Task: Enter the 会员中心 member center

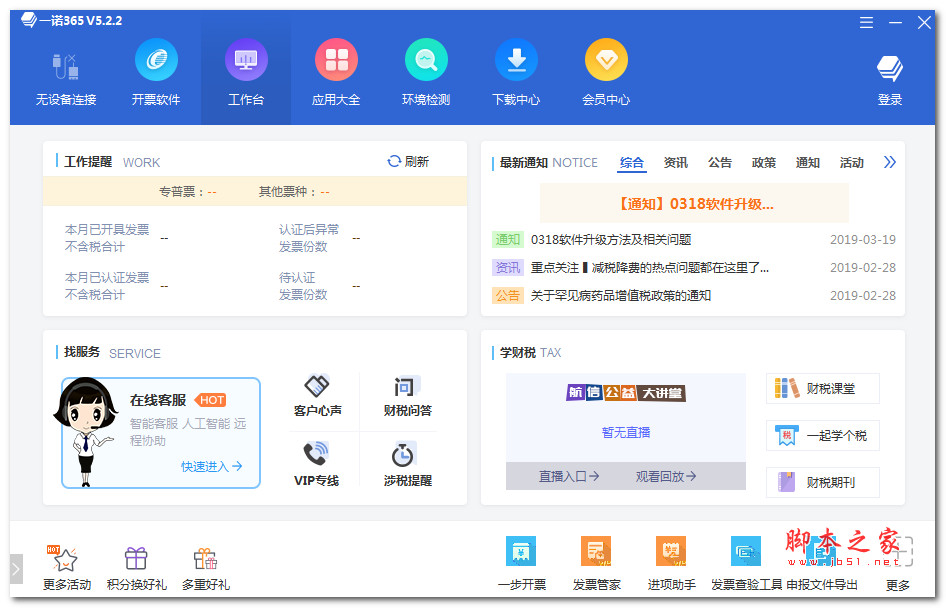Action: [606, 70]
